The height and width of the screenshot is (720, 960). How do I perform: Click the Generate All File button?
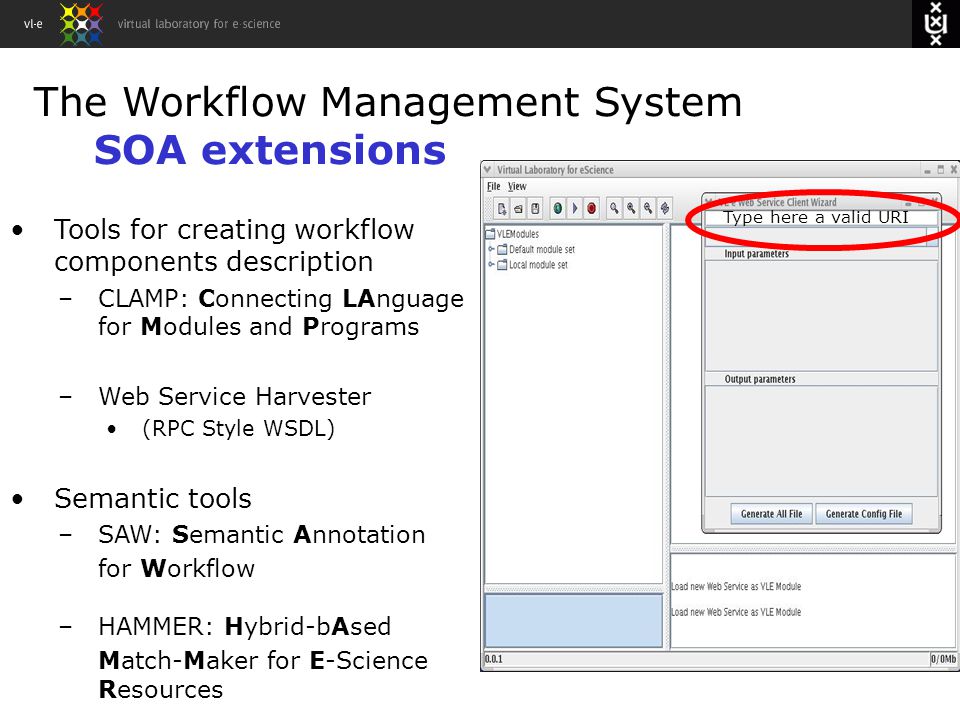pyautogui.click(x=771, y=514)
